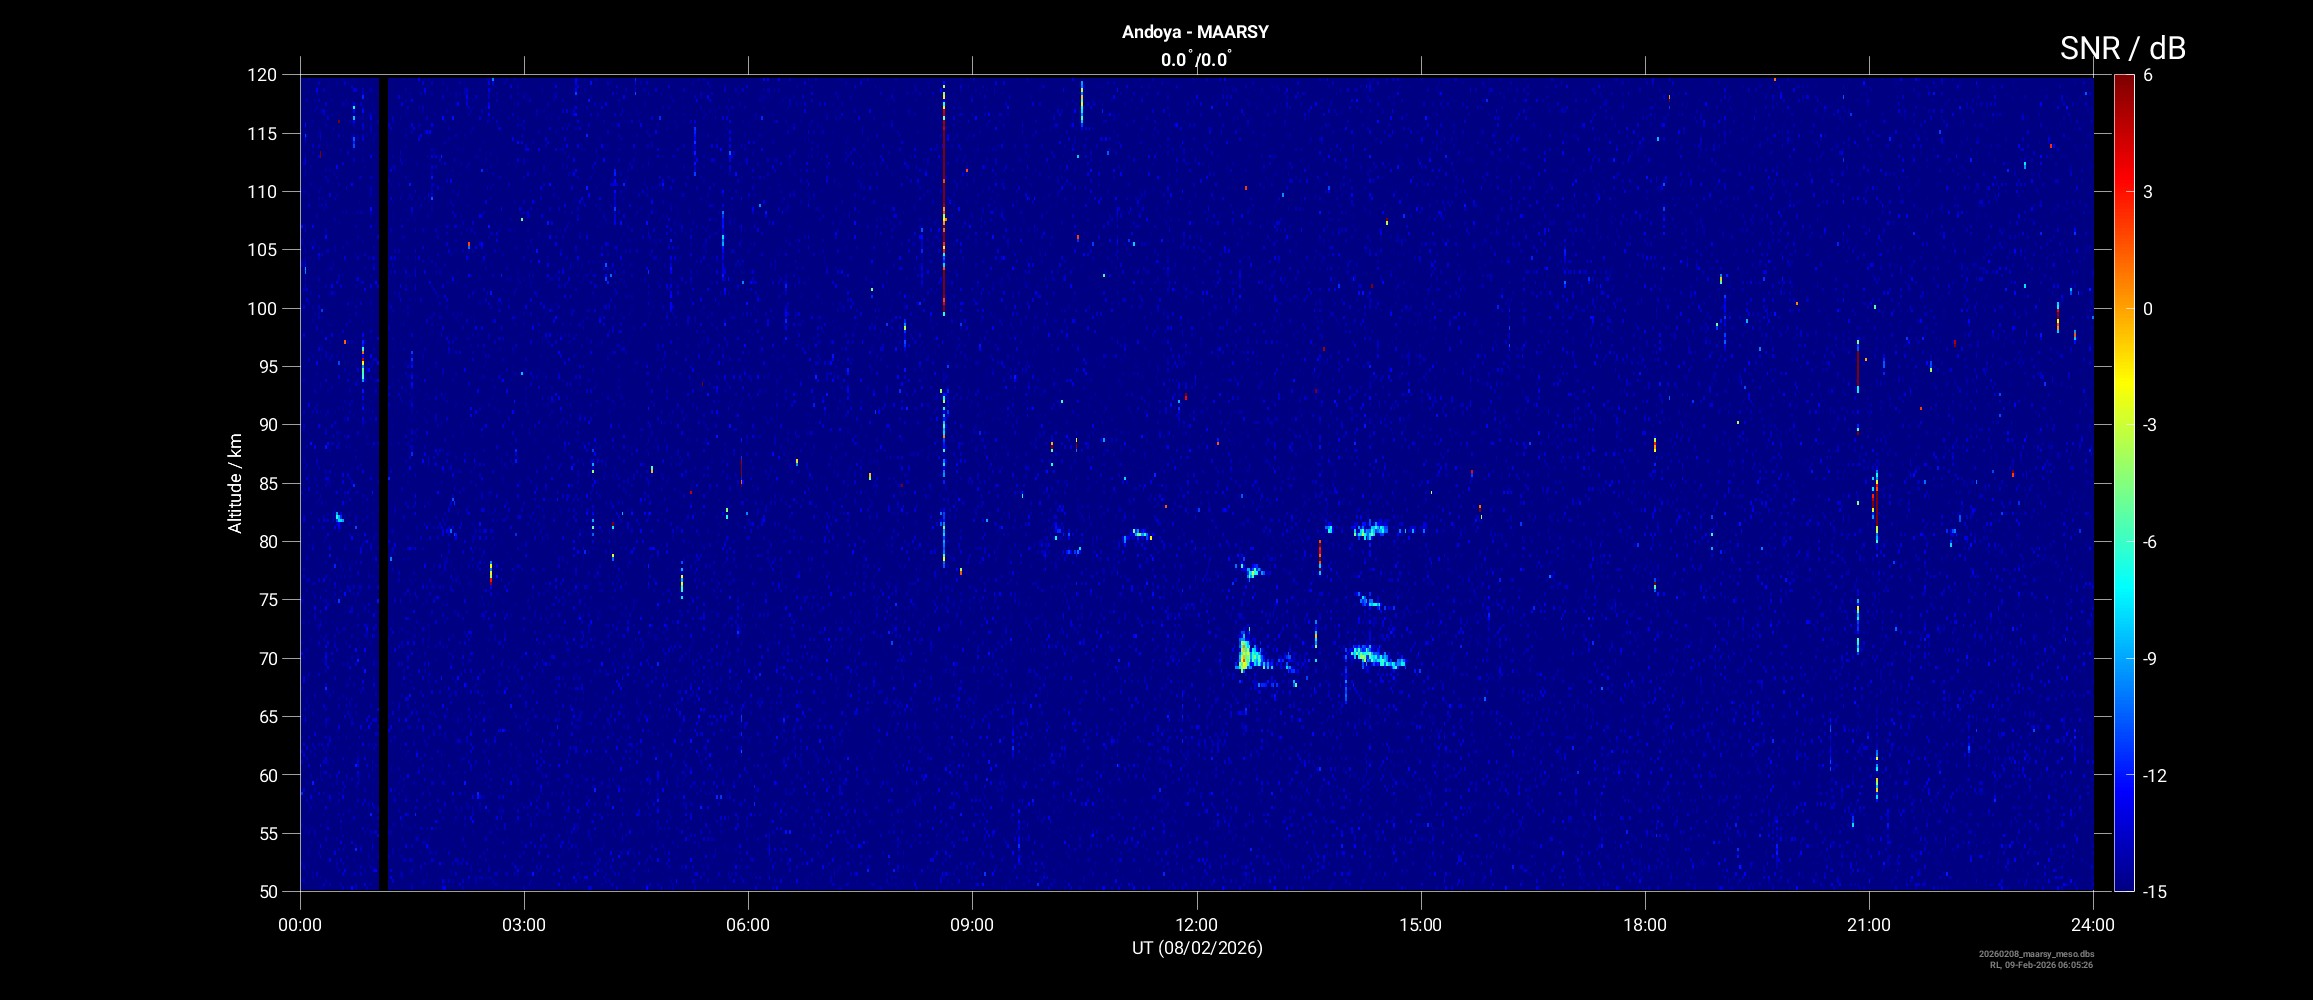Viewport: 2313px width, 1000px height.
Task: Click the 85 altitude tick label
Action: click(x=266, y=483)
